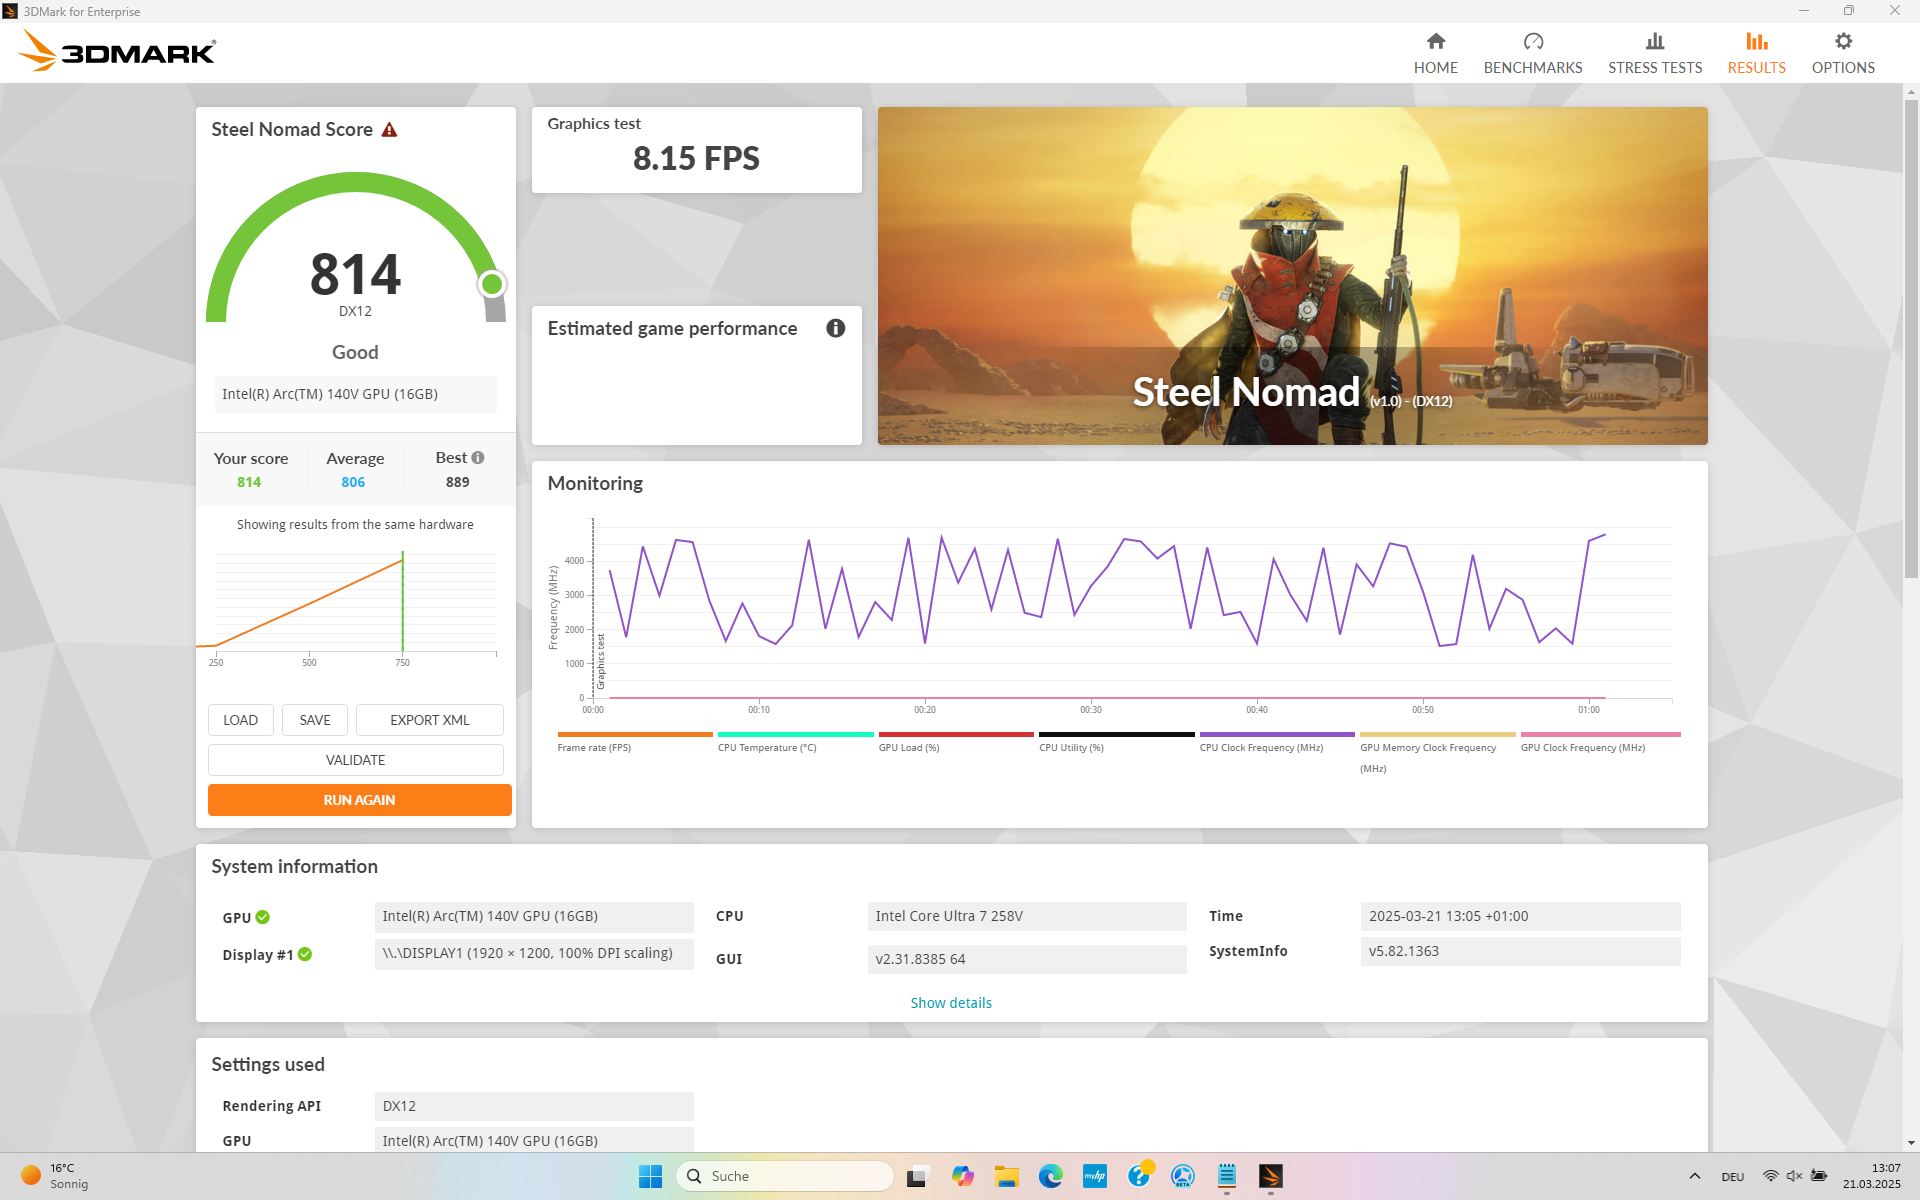The width and height of the screenshot is (1920, 1200).
Task: Open the Benchmarks gauge icon
Action: [1532, 42]
